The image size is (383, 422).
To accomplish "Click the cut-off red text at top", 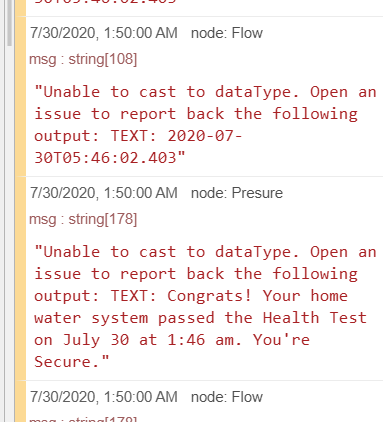I will pos(105,2).
